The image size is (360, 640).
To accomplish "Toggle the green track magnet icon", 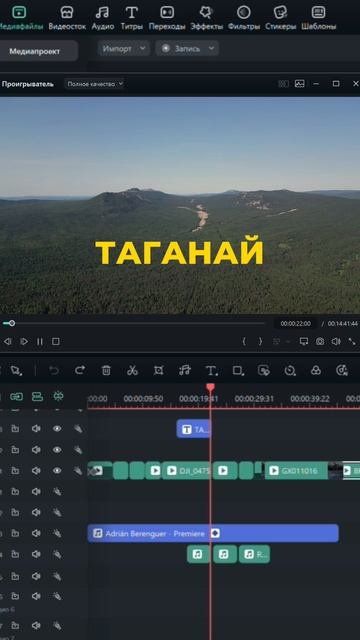I will click(37, 396).
